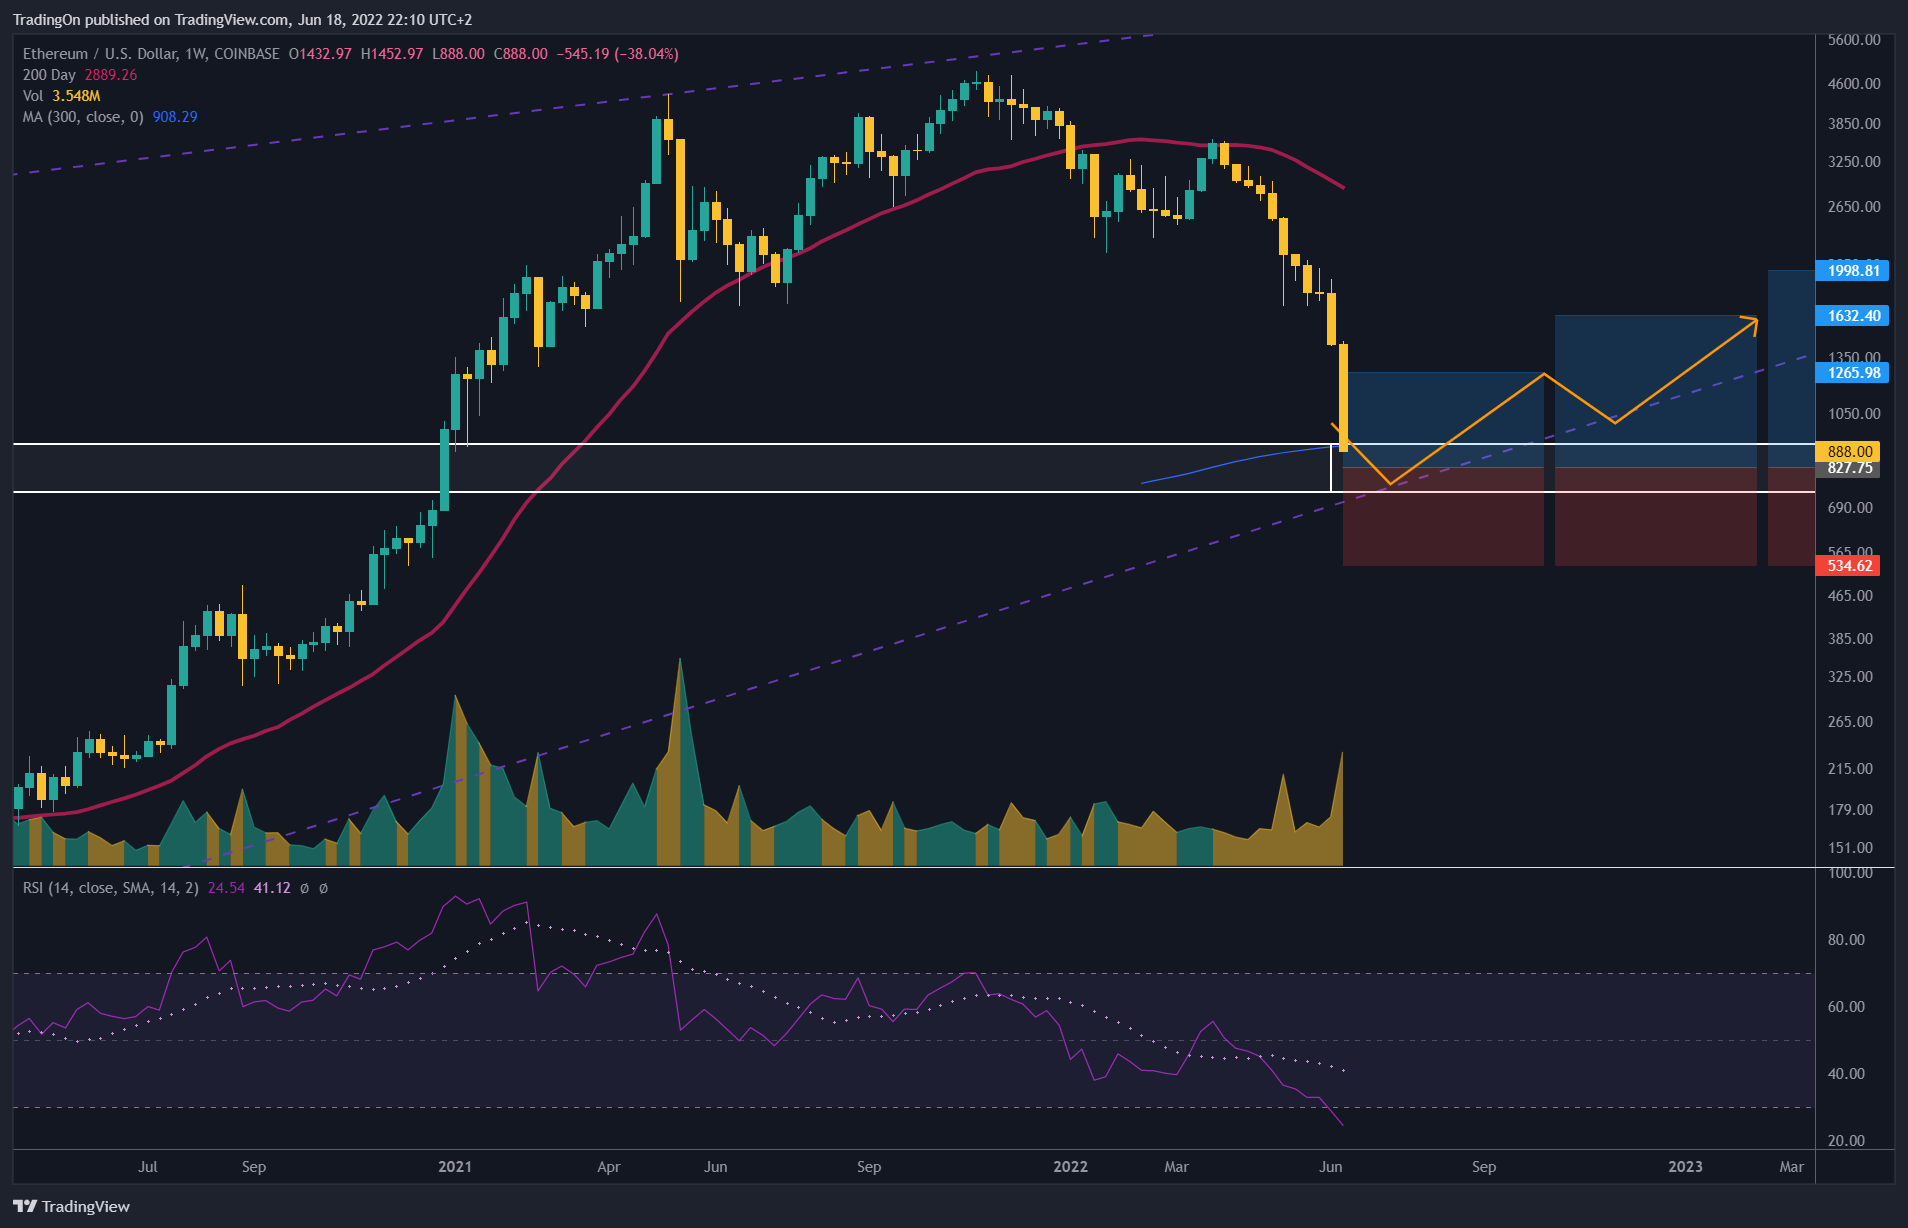This screenshot has width=1908, height=1228.
Task: Click the 151.00 price axis tick
Action: (x=1850, y=848)
